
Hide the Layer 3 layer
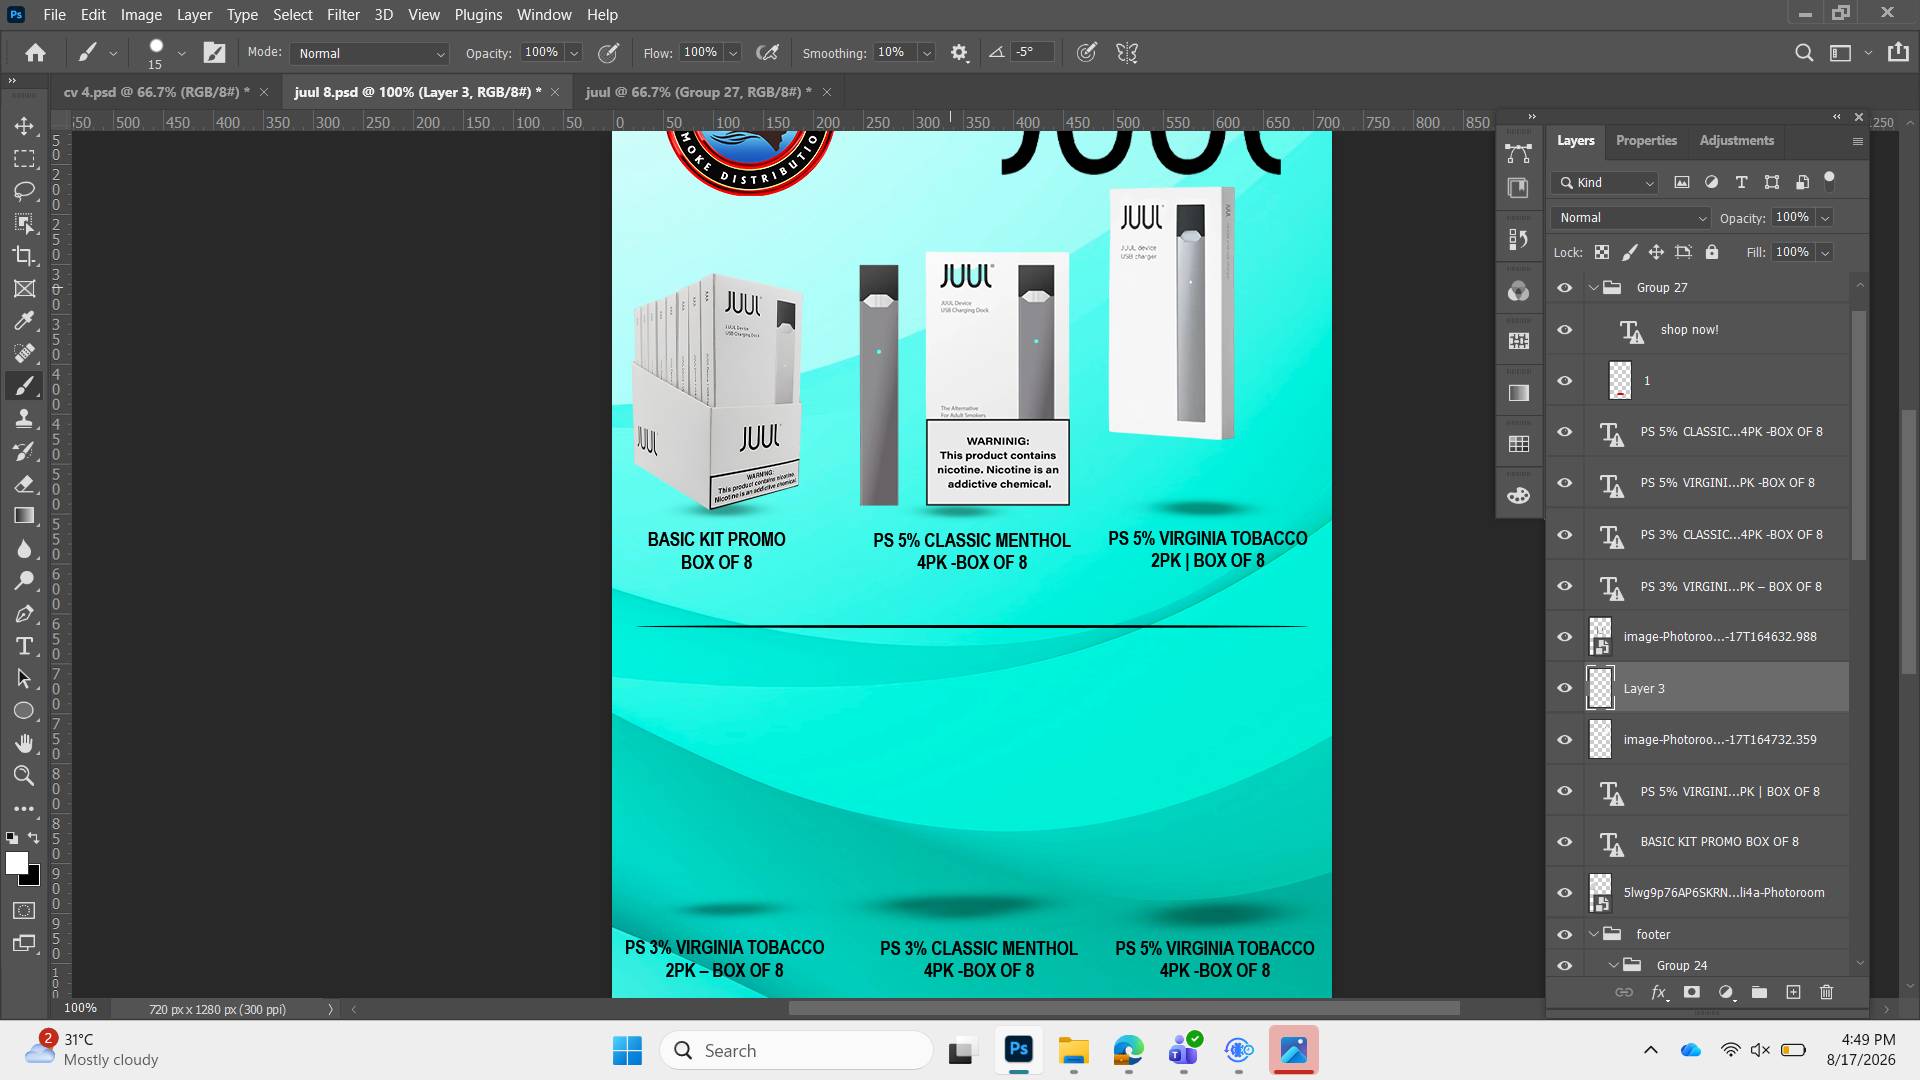[x=1565, y=688]
